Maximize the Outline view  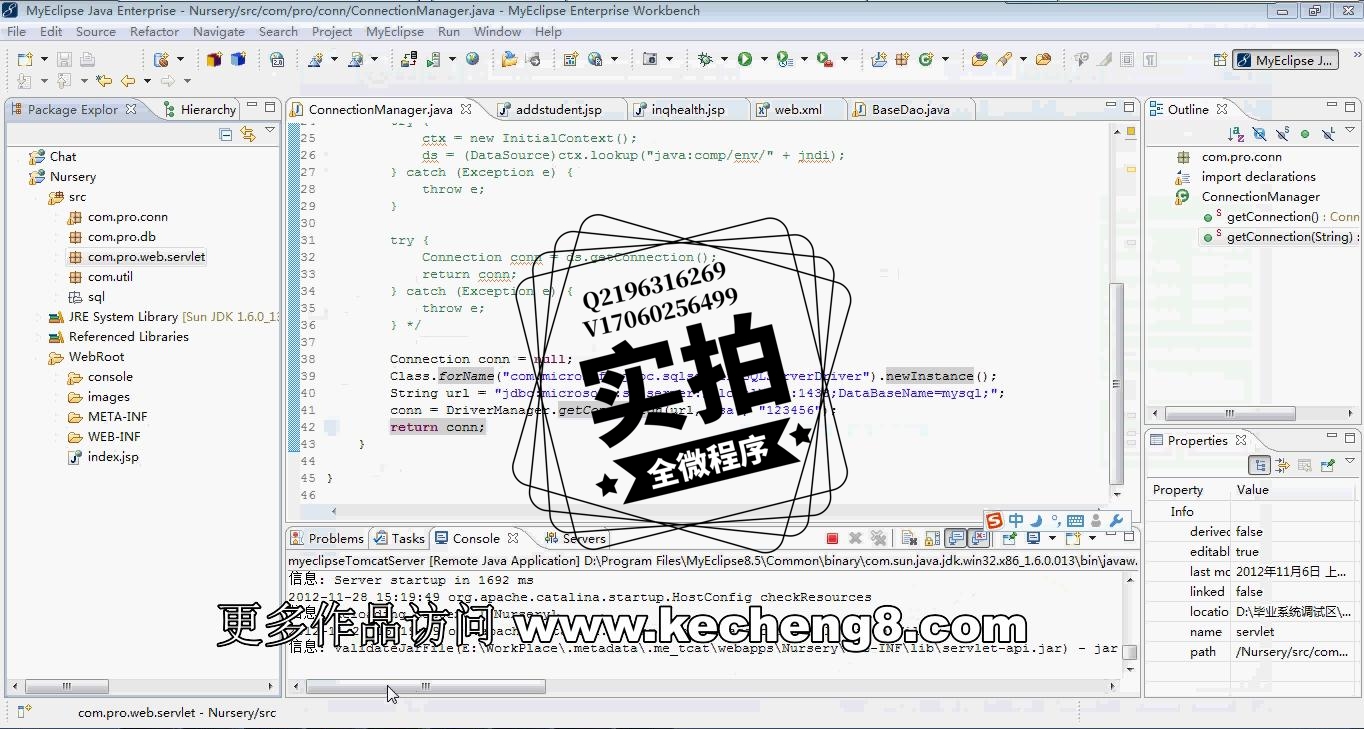click(1349, 106)
